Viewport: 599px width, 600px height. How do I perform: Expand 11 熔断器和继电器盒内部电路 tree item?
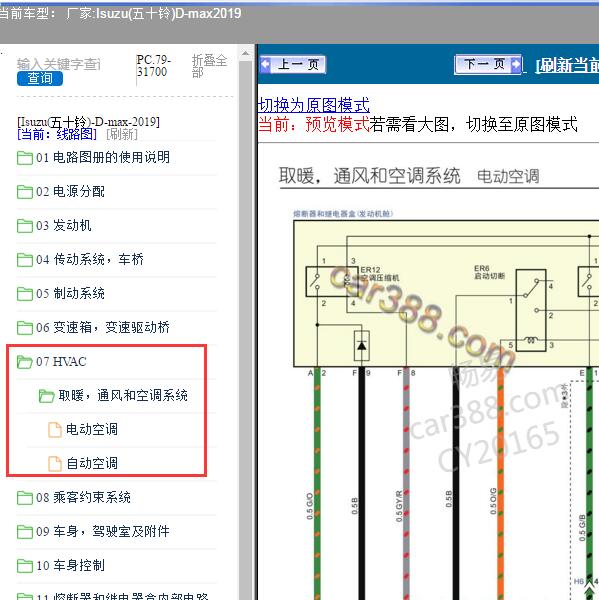point(122,596)
